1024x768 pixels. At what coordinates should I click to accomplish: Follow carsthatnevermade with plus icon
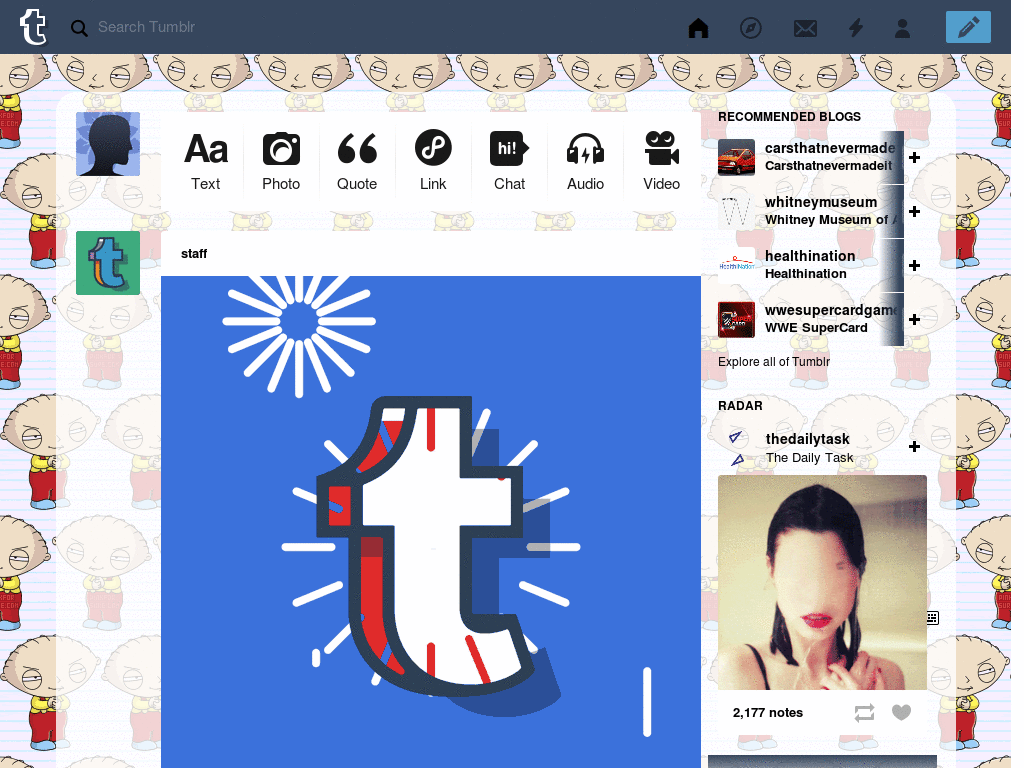click(914, 157)
